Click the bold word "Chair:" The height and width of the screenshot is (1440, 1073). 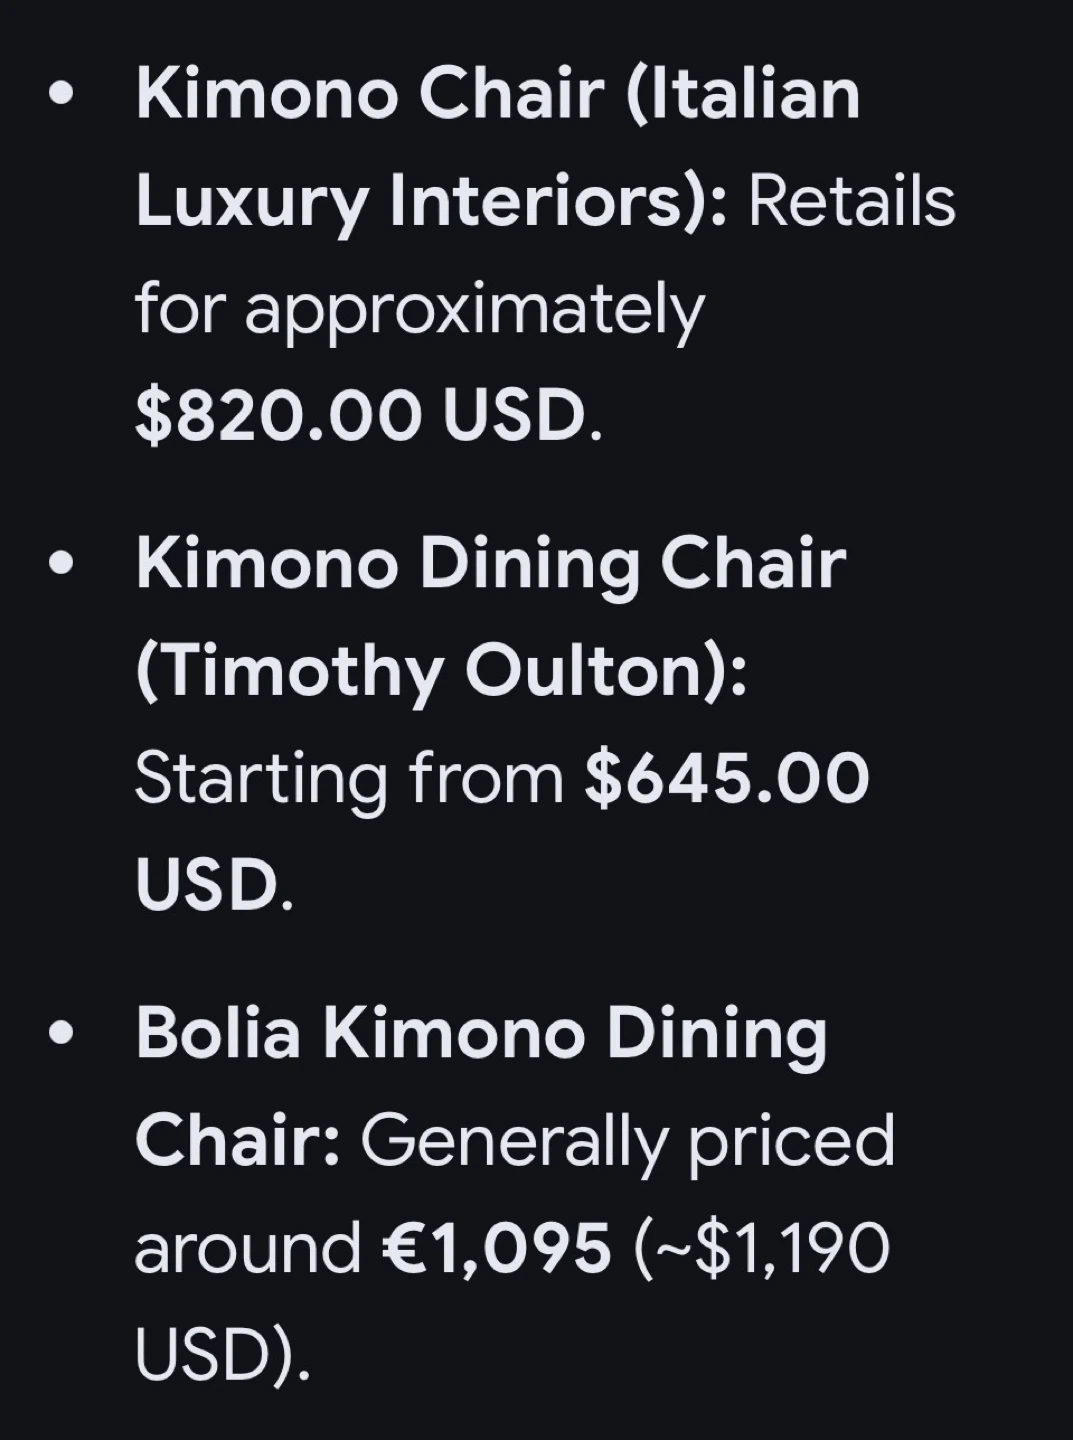click(x=238, y=1140)
